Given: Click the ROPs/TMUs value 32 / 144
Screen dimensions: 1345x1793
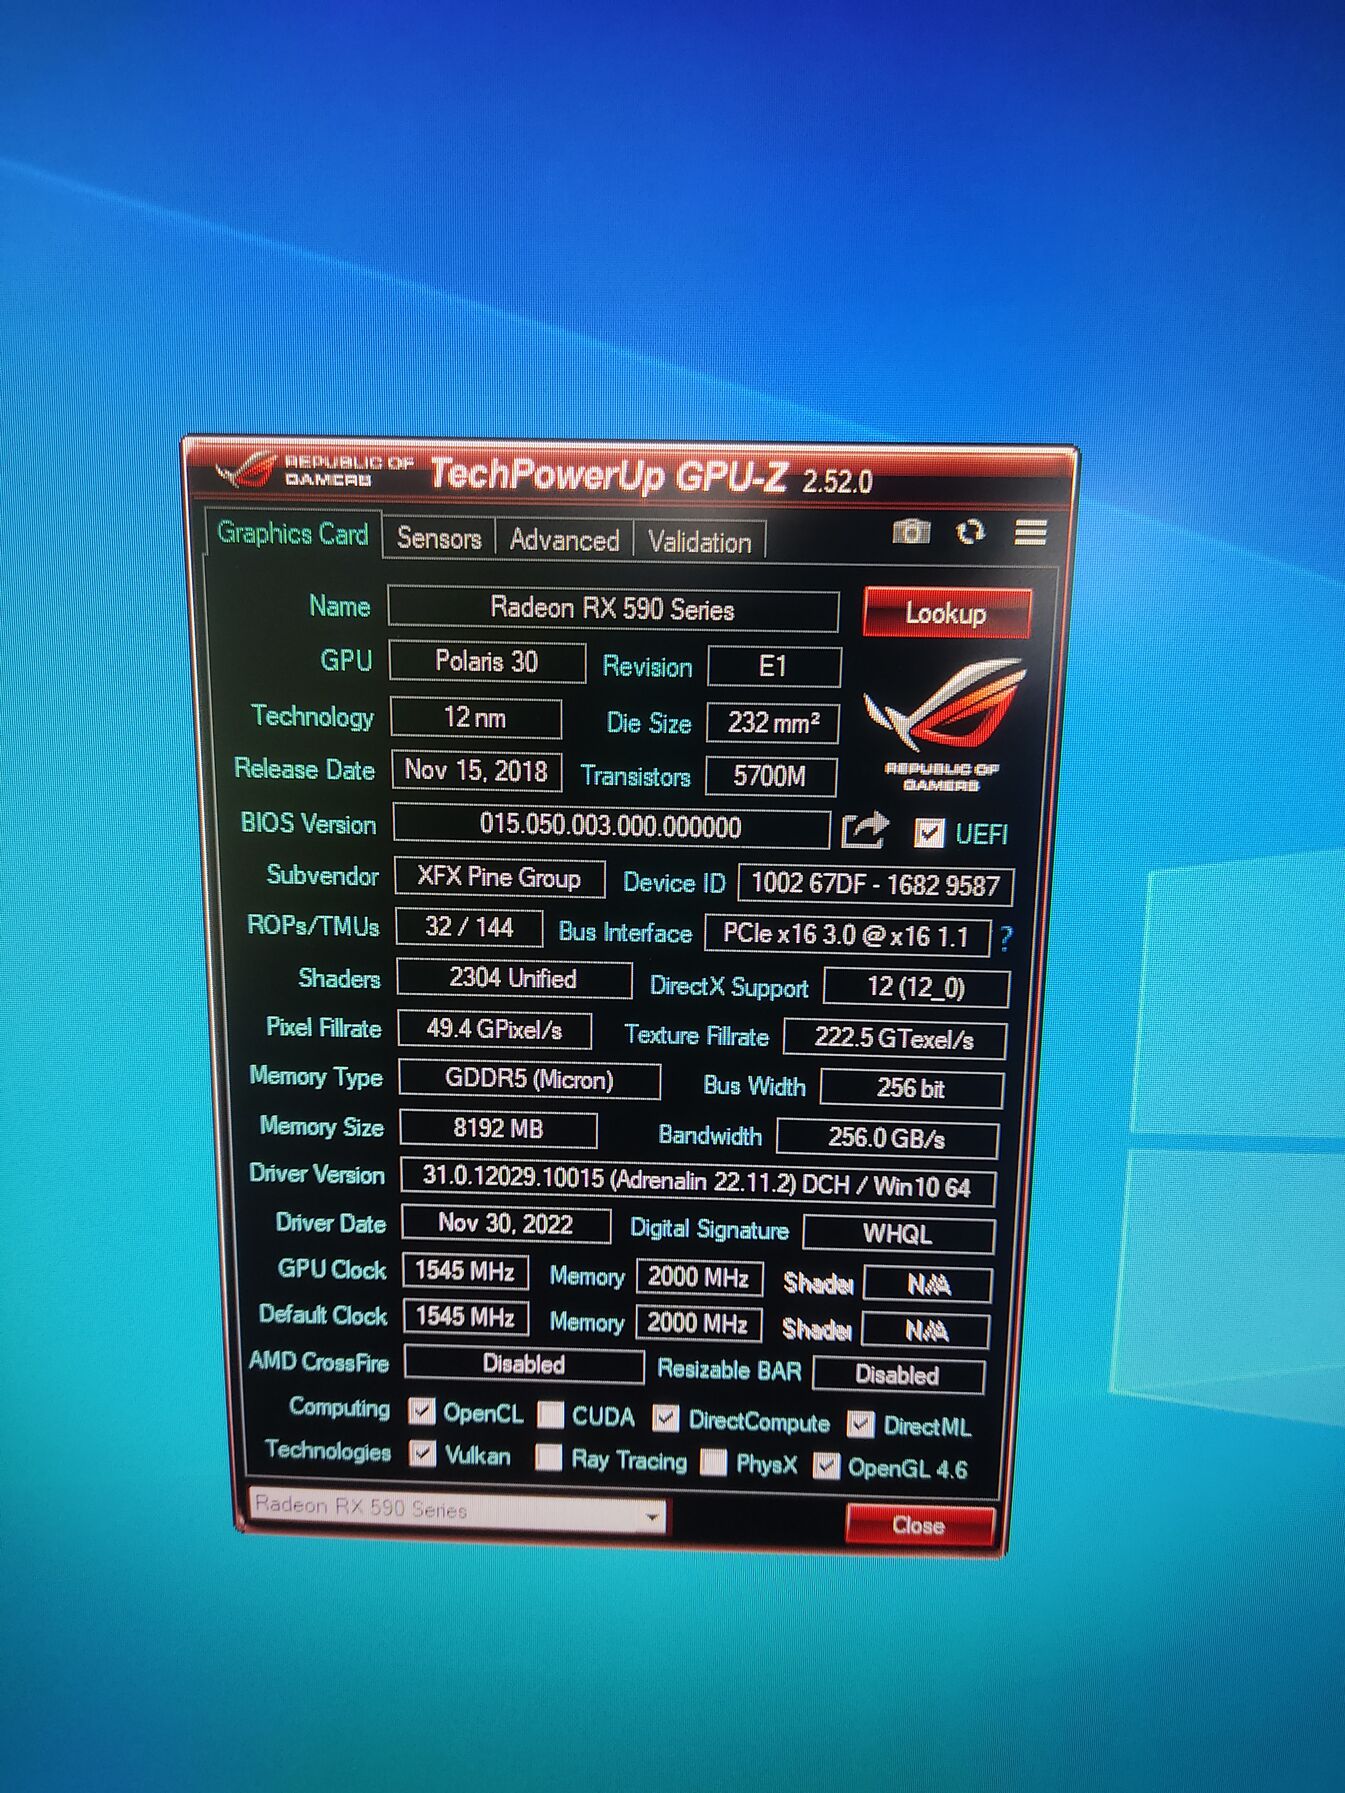Looking at the screenshot, I should click(469, 927).
